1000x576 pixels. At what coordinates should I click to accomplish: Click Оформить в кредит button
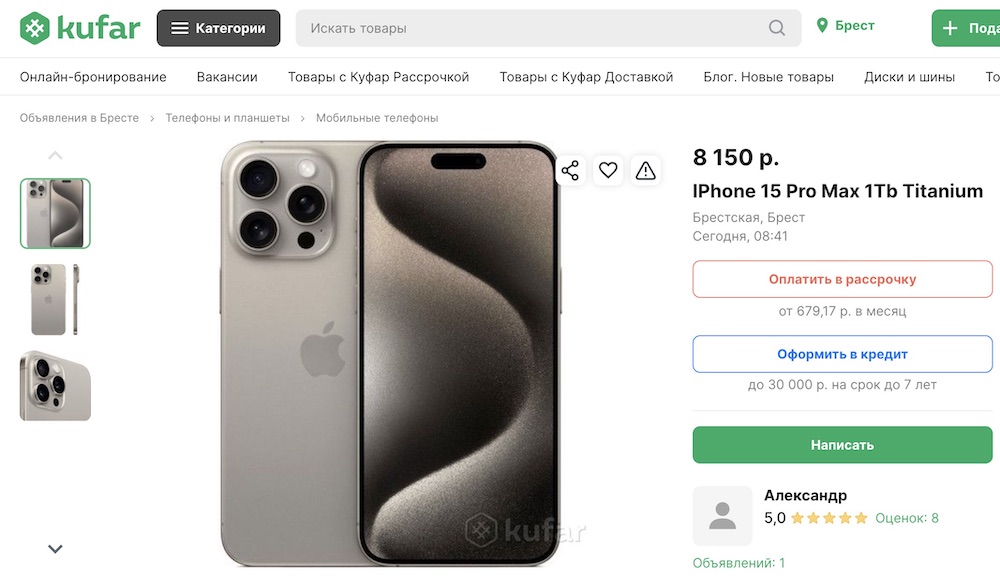(x=842, y=354)
